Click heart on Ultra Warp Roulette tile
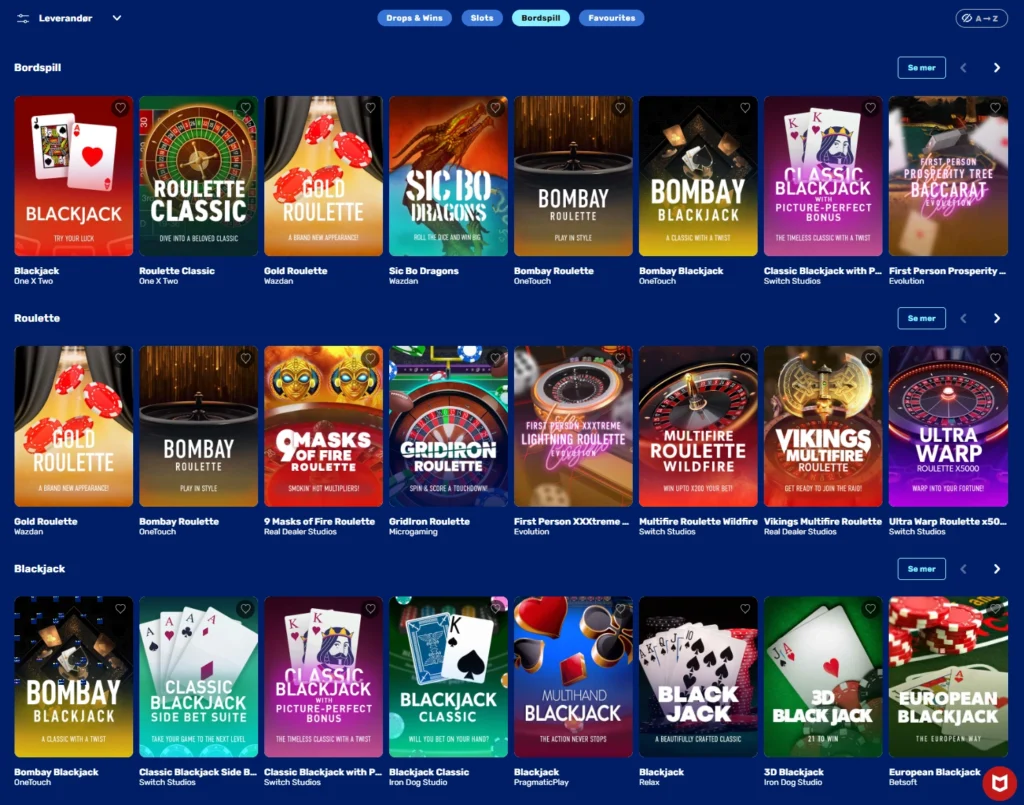Viewport: 1024px width, 805px height. click(995, 358)
